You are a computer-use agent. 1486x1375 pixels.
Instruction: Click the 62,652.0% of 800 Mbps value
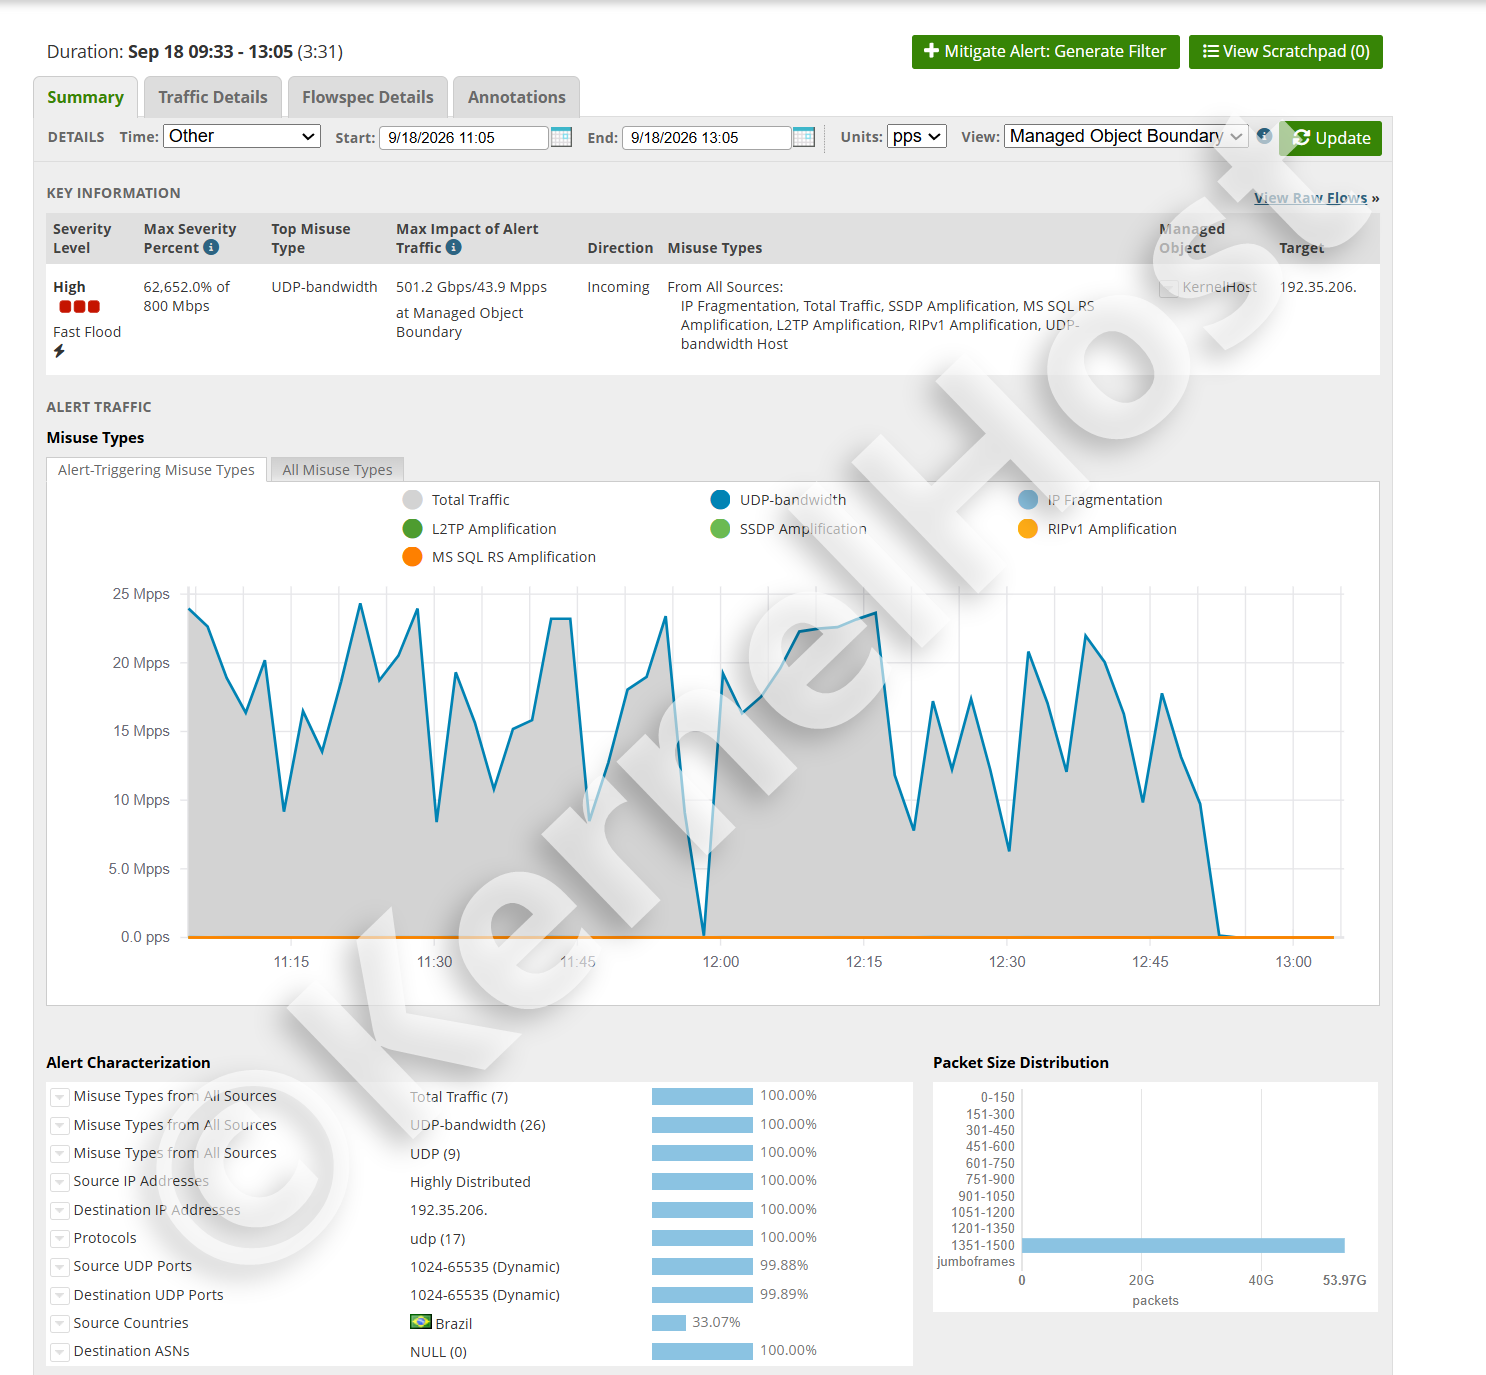[186, 296]
